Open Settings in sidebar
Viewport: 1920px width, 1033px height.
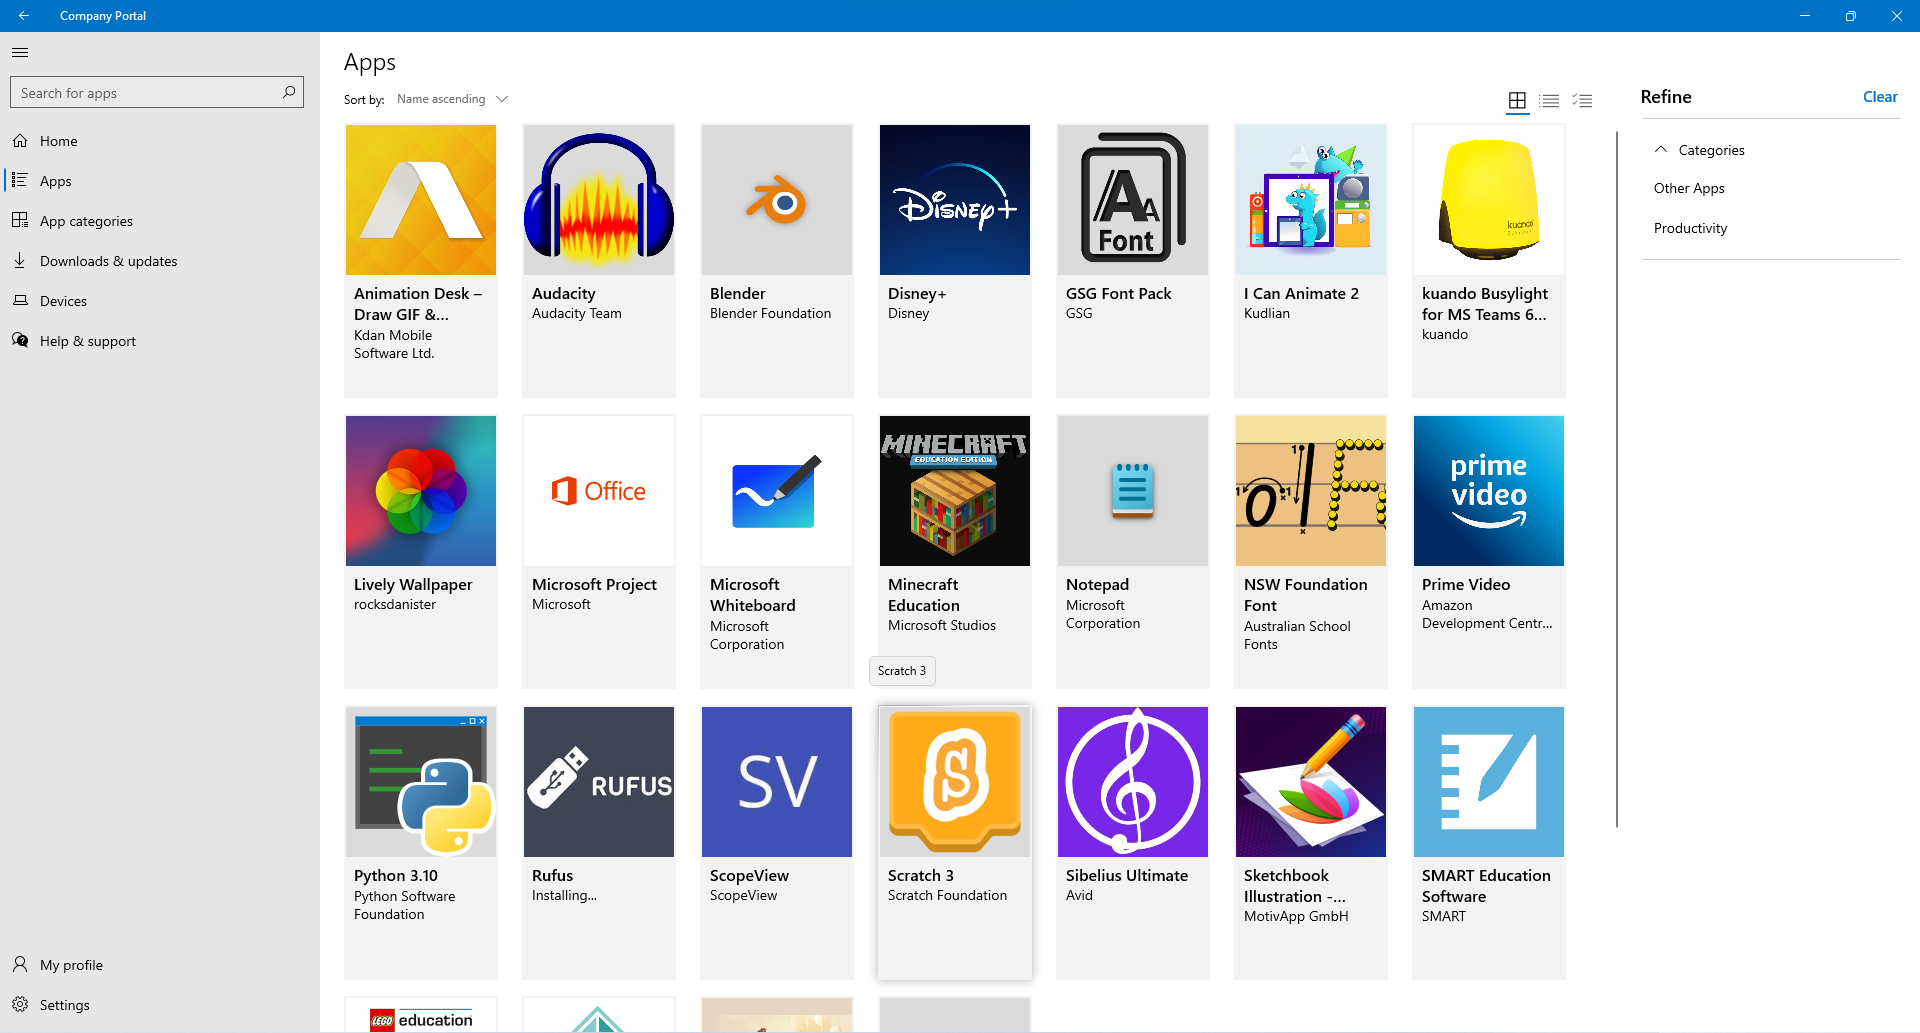coord(160,1005)
